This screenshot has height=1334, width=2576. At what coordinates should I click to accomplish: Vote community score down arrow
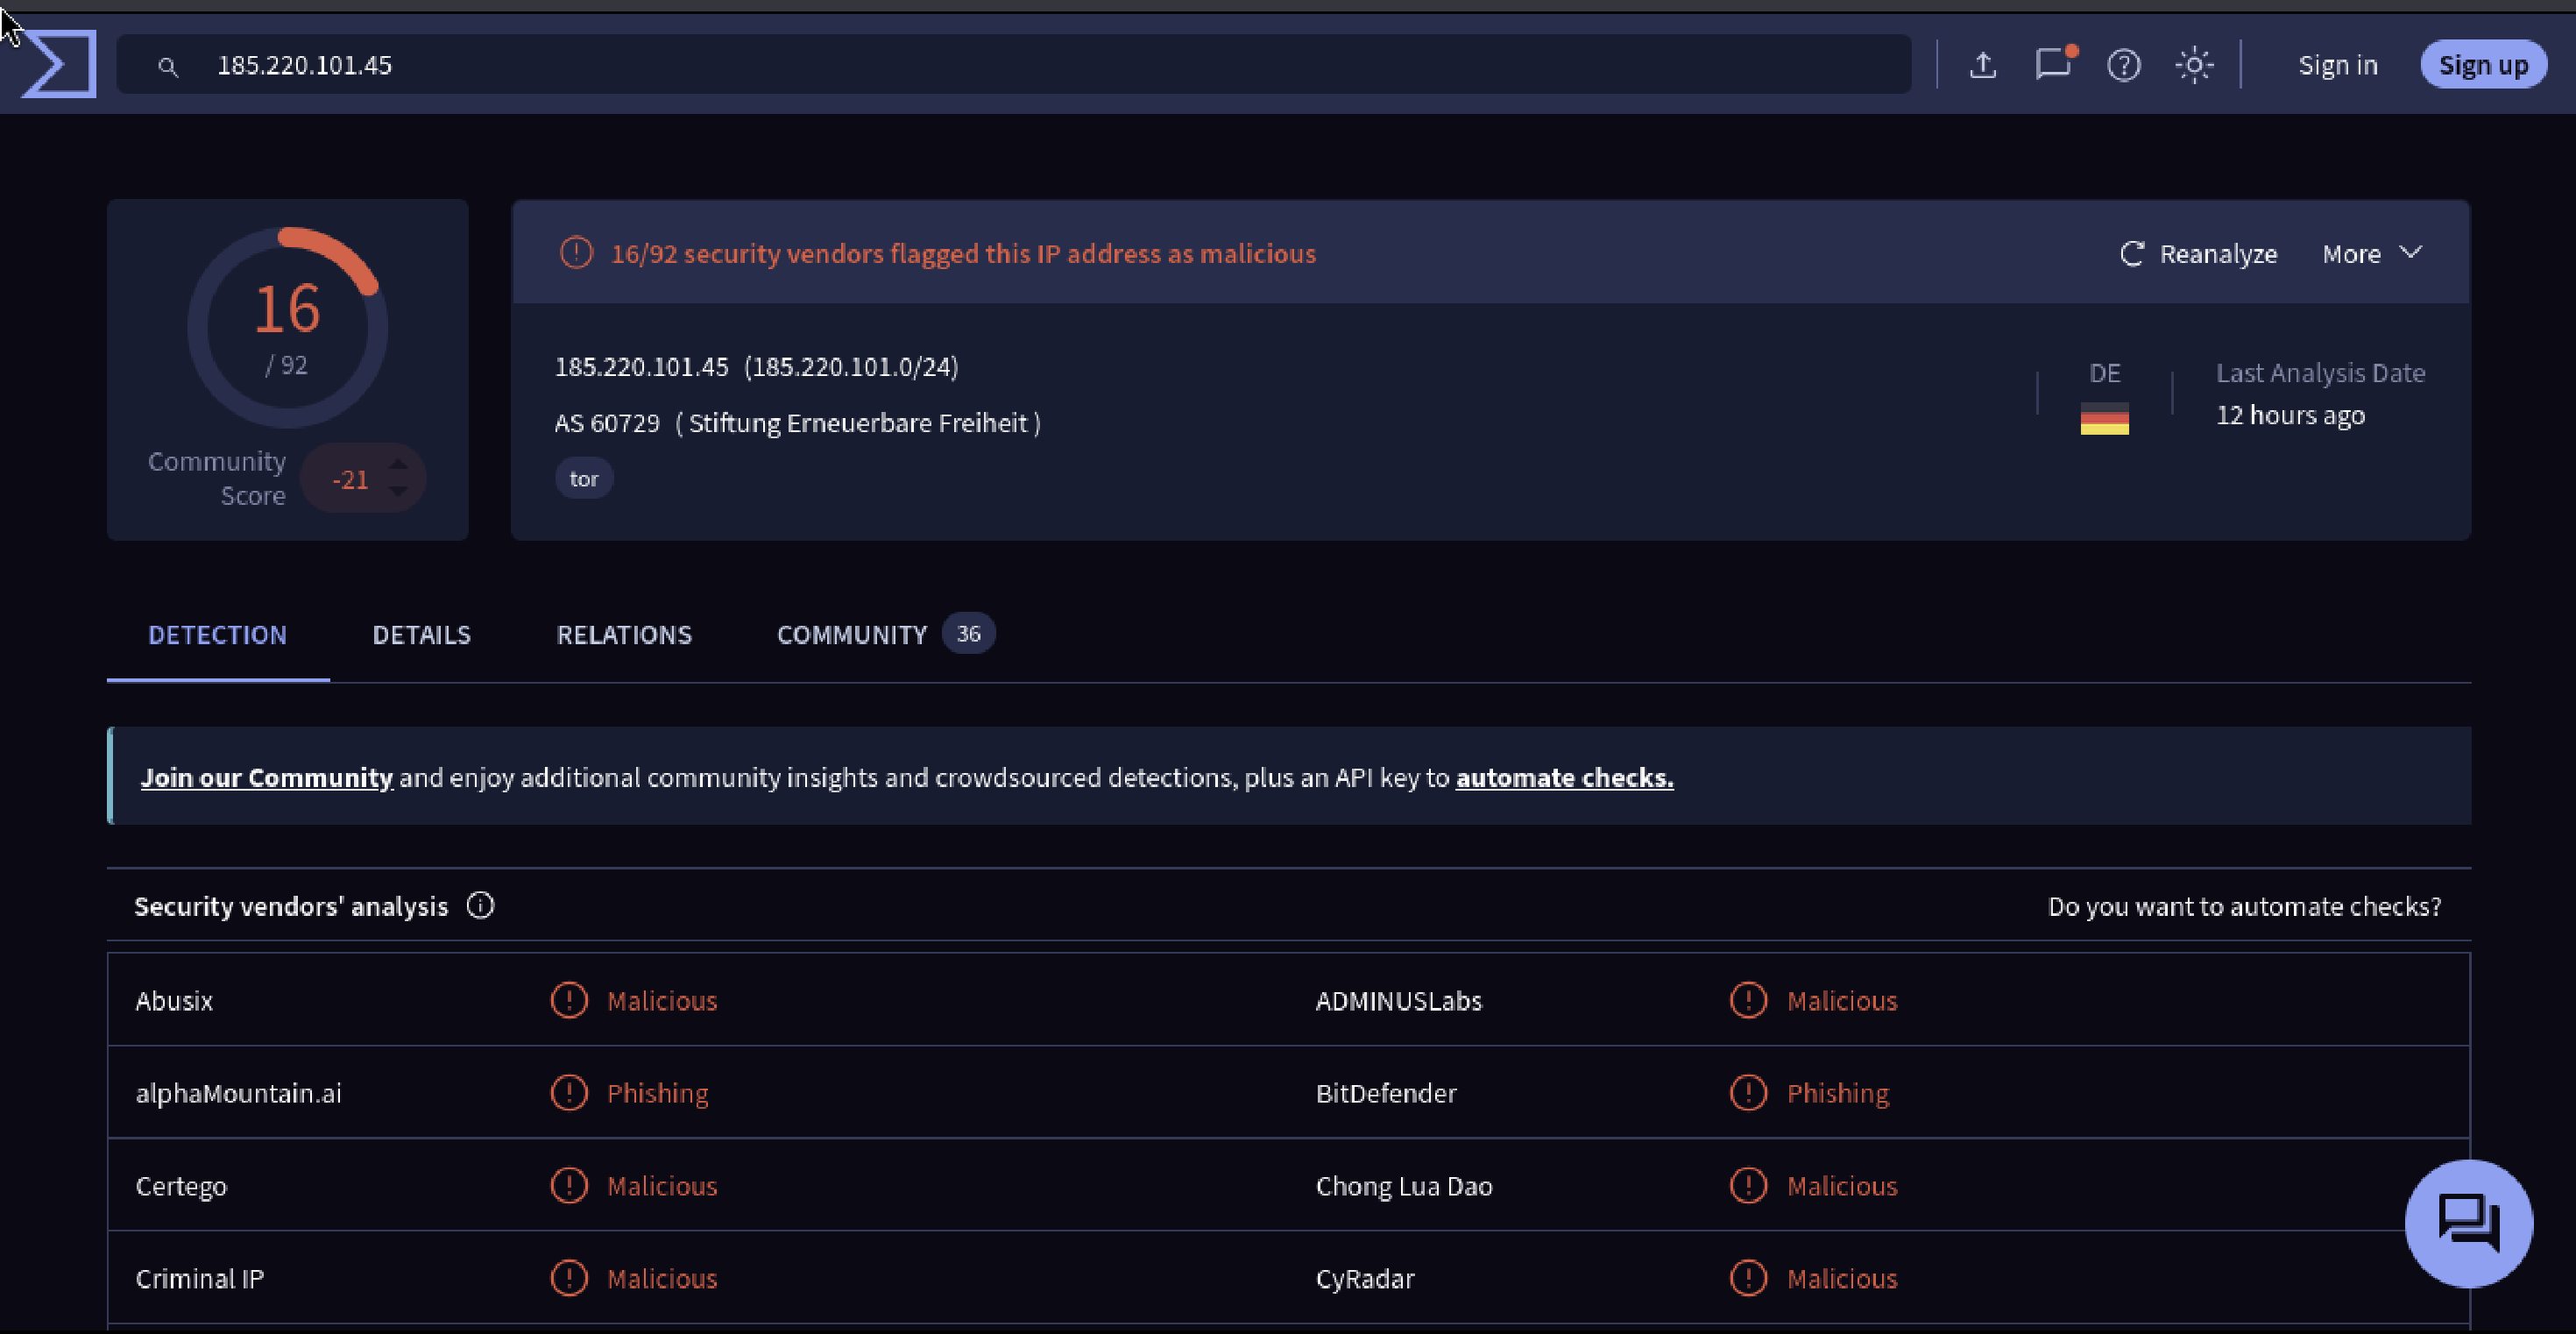398,491
